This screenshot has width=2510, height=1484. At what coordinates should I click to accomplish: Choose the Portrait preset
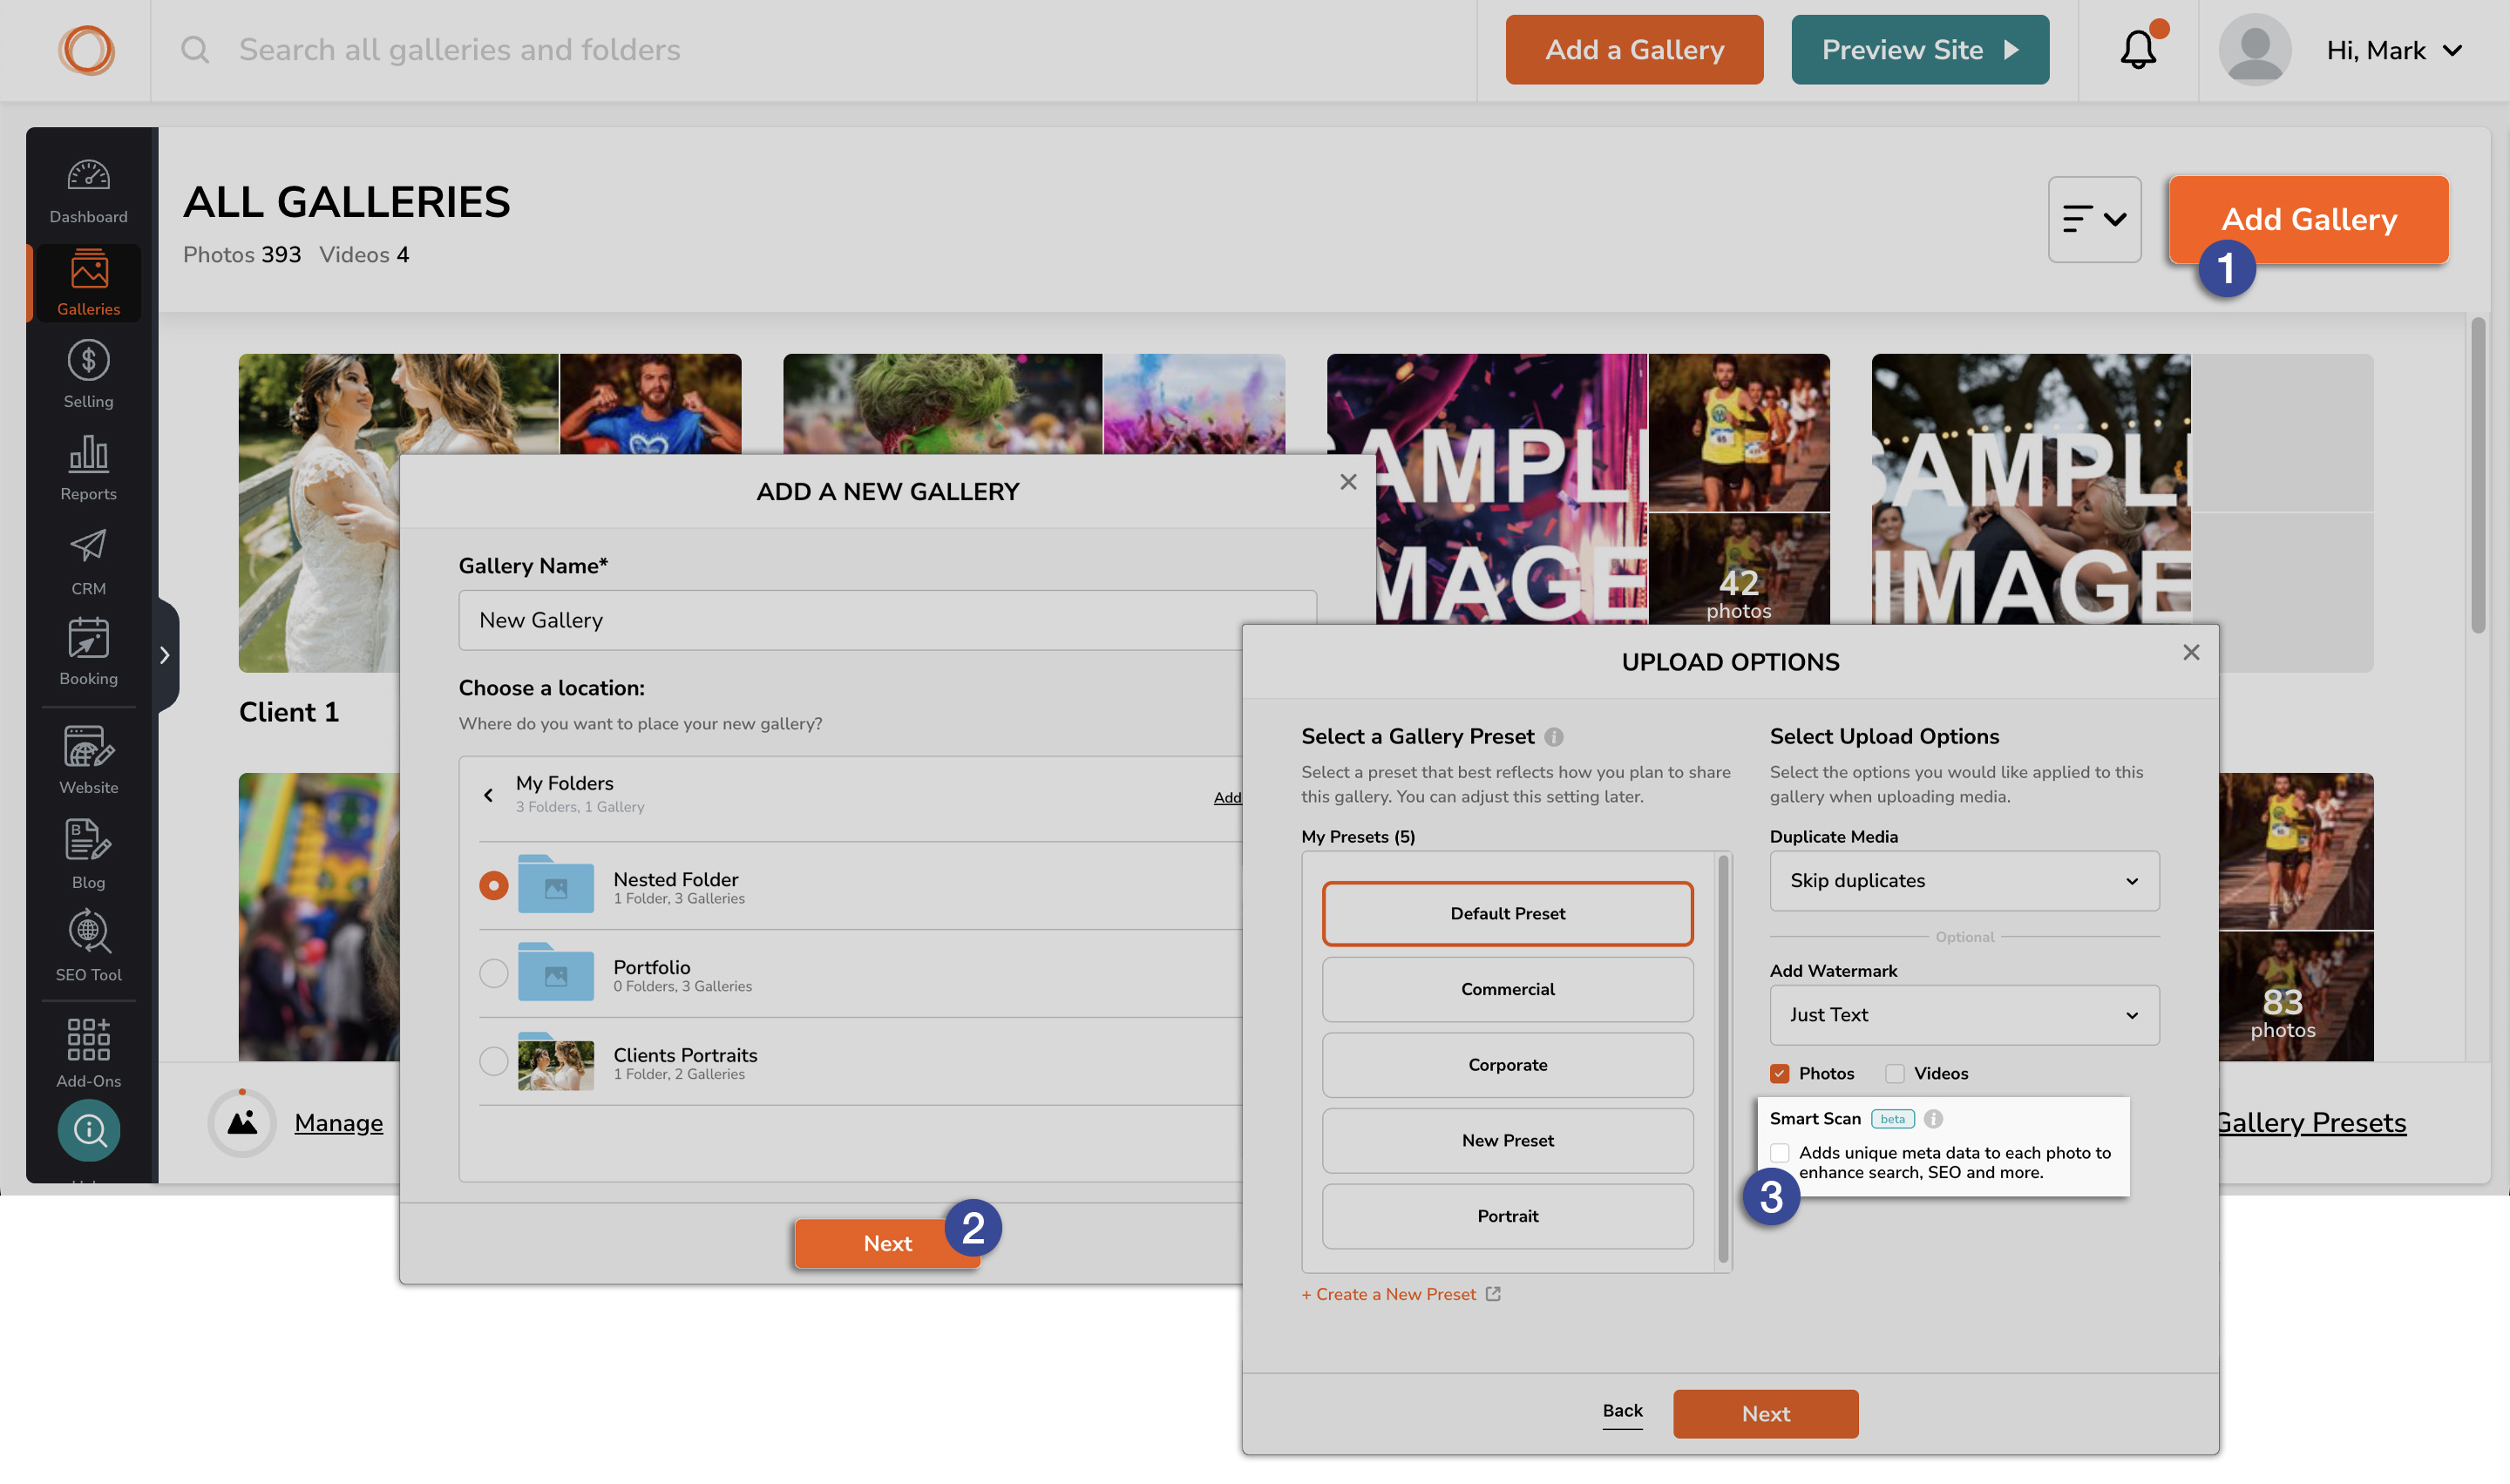(1508, 1216)
